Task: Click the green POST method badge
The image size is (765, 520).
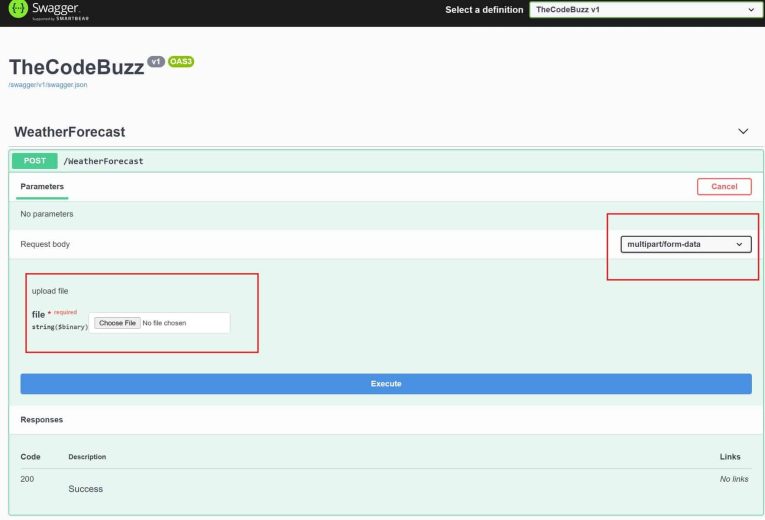Action: click(34, 161)
